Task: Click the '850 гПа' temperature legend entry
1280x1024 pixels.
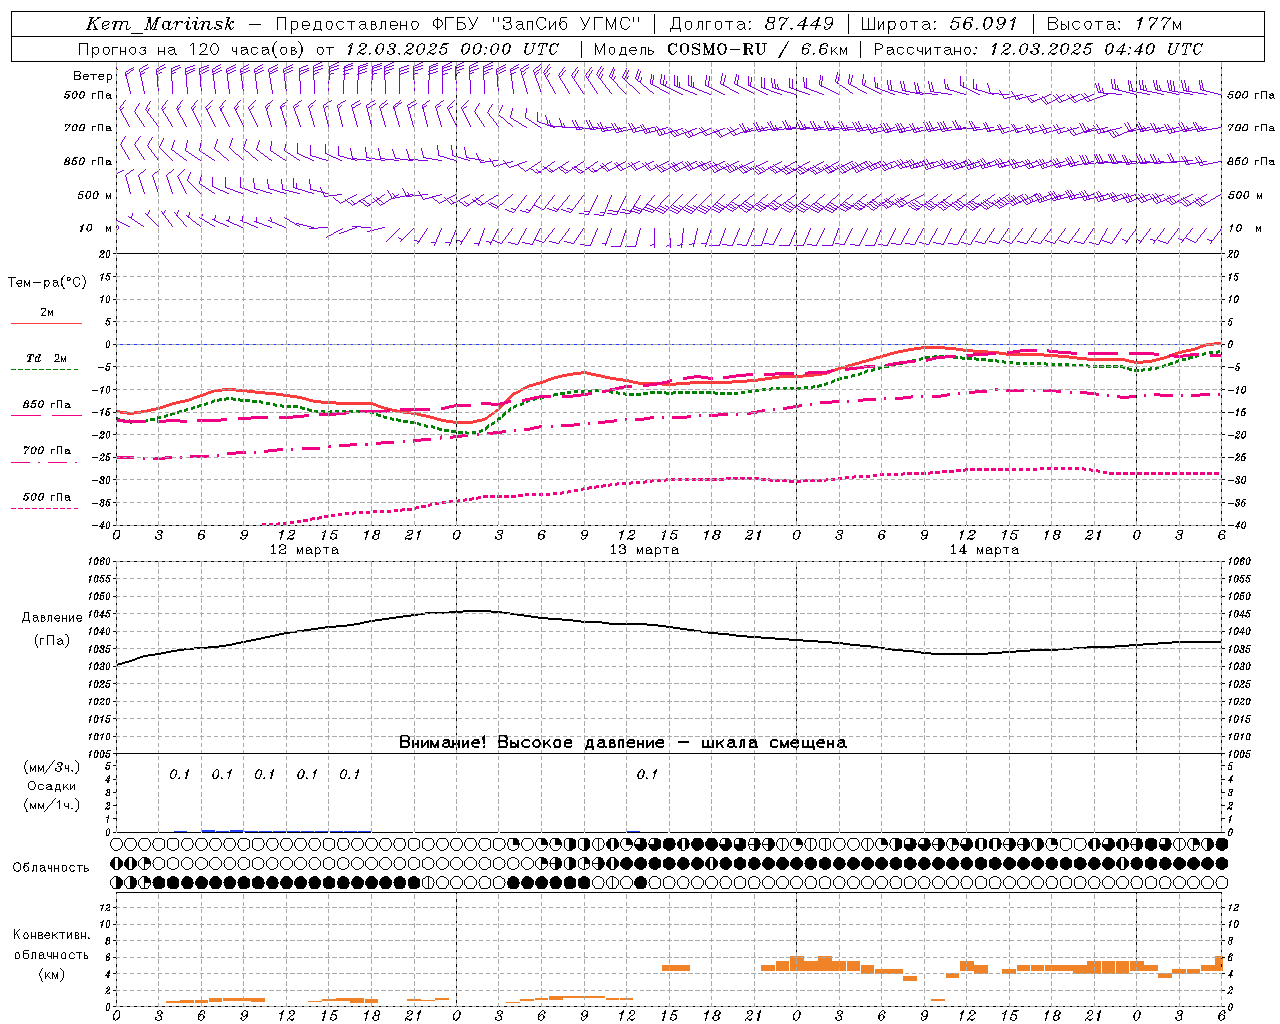Action: (47, 405)
